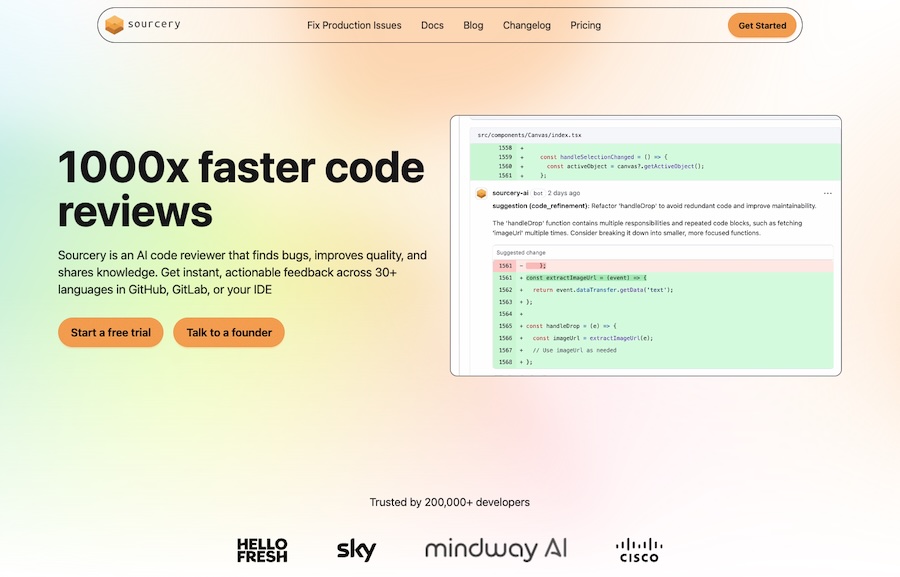900x577 pixels.
Task: Click the mindway AI logo
Action: coord(496,549)
